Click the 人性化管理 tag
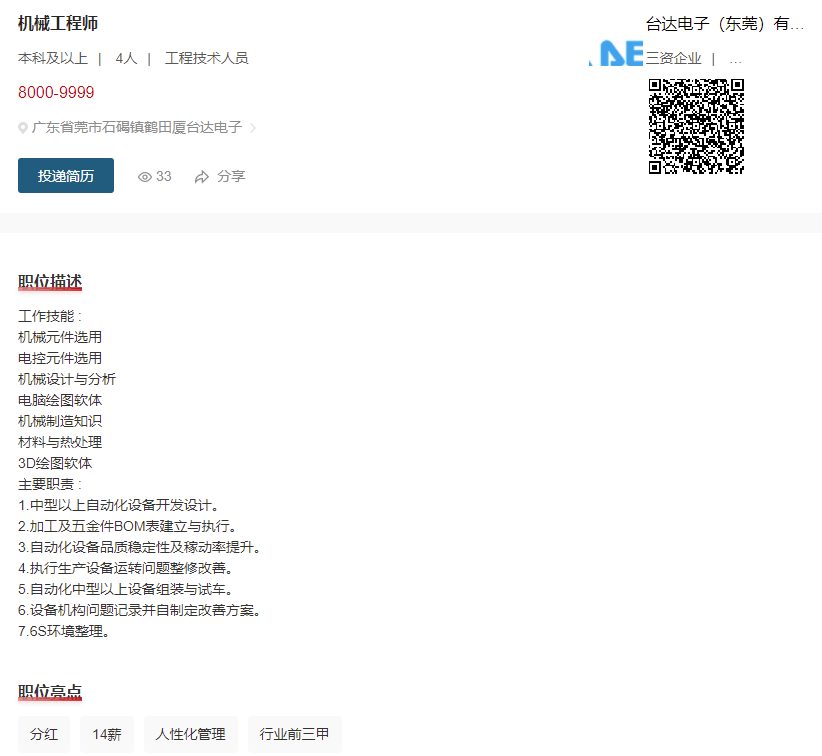This screenshot has width=822, height=756. click(x=190, y=734)
